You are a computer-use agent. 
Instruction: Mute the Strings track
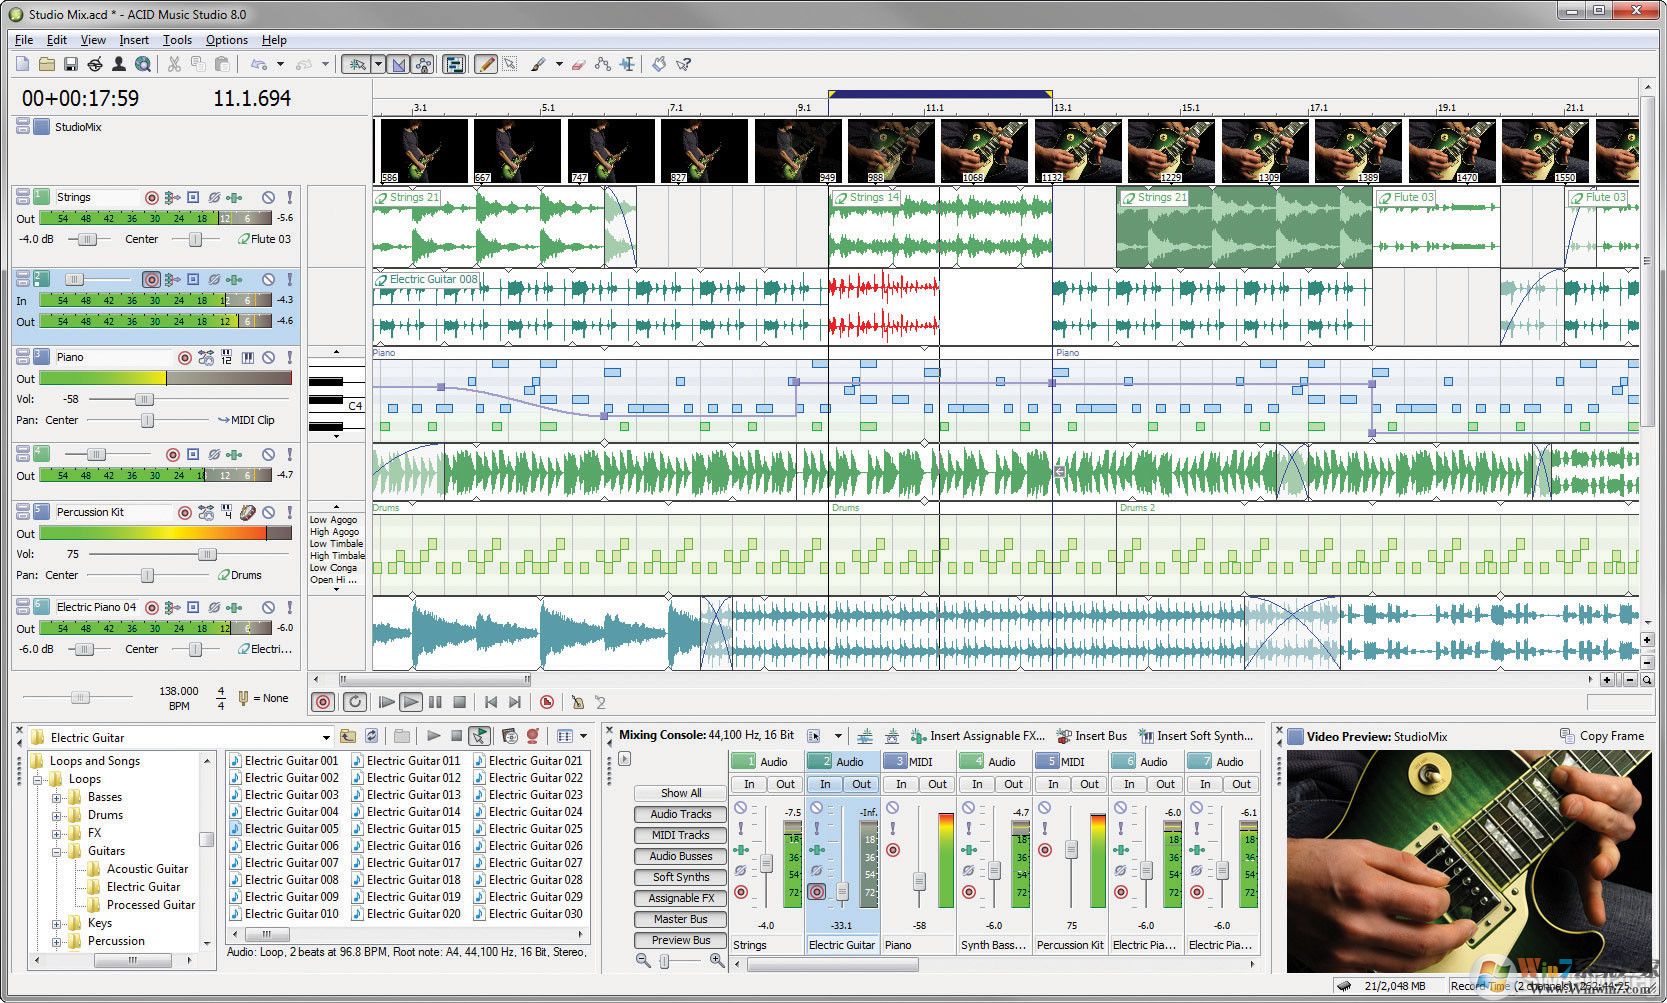click(268, 197)
